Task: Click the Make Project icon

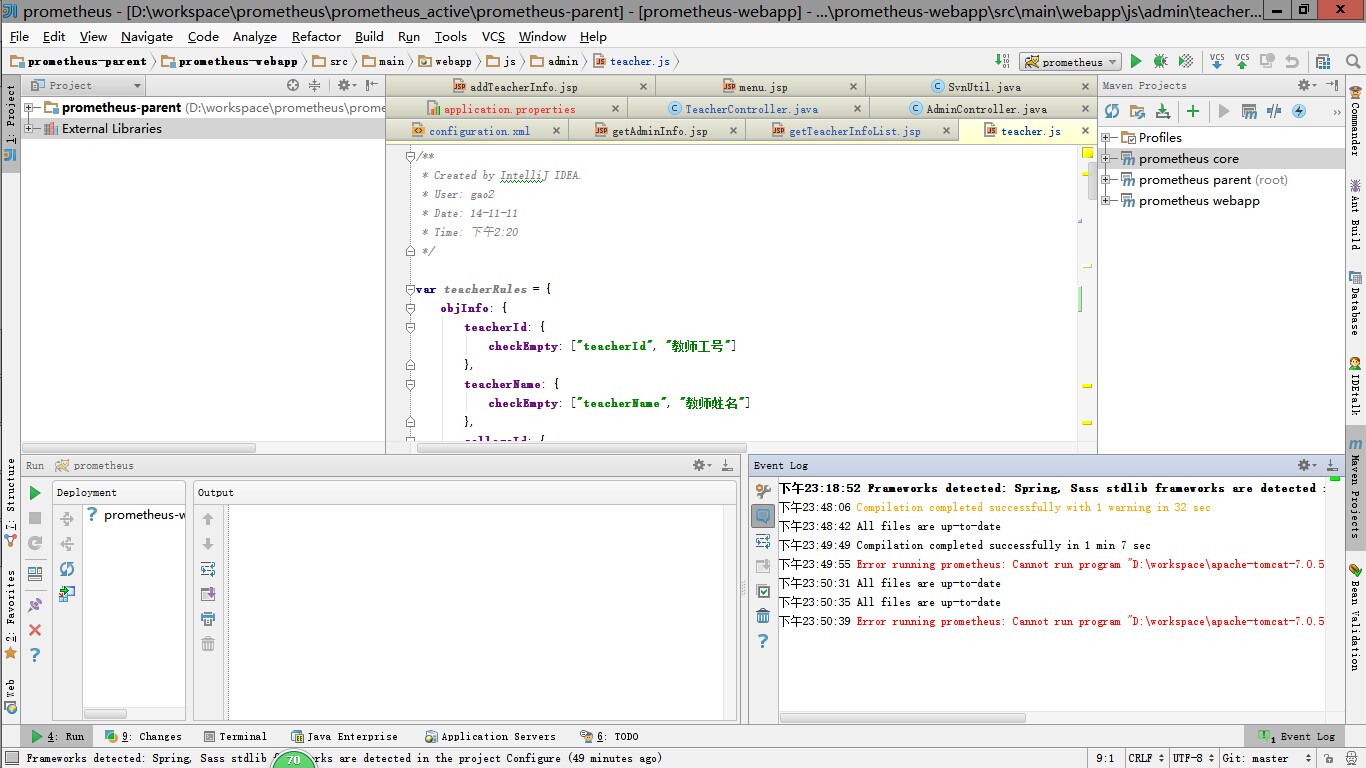Action: [1002, 62]
